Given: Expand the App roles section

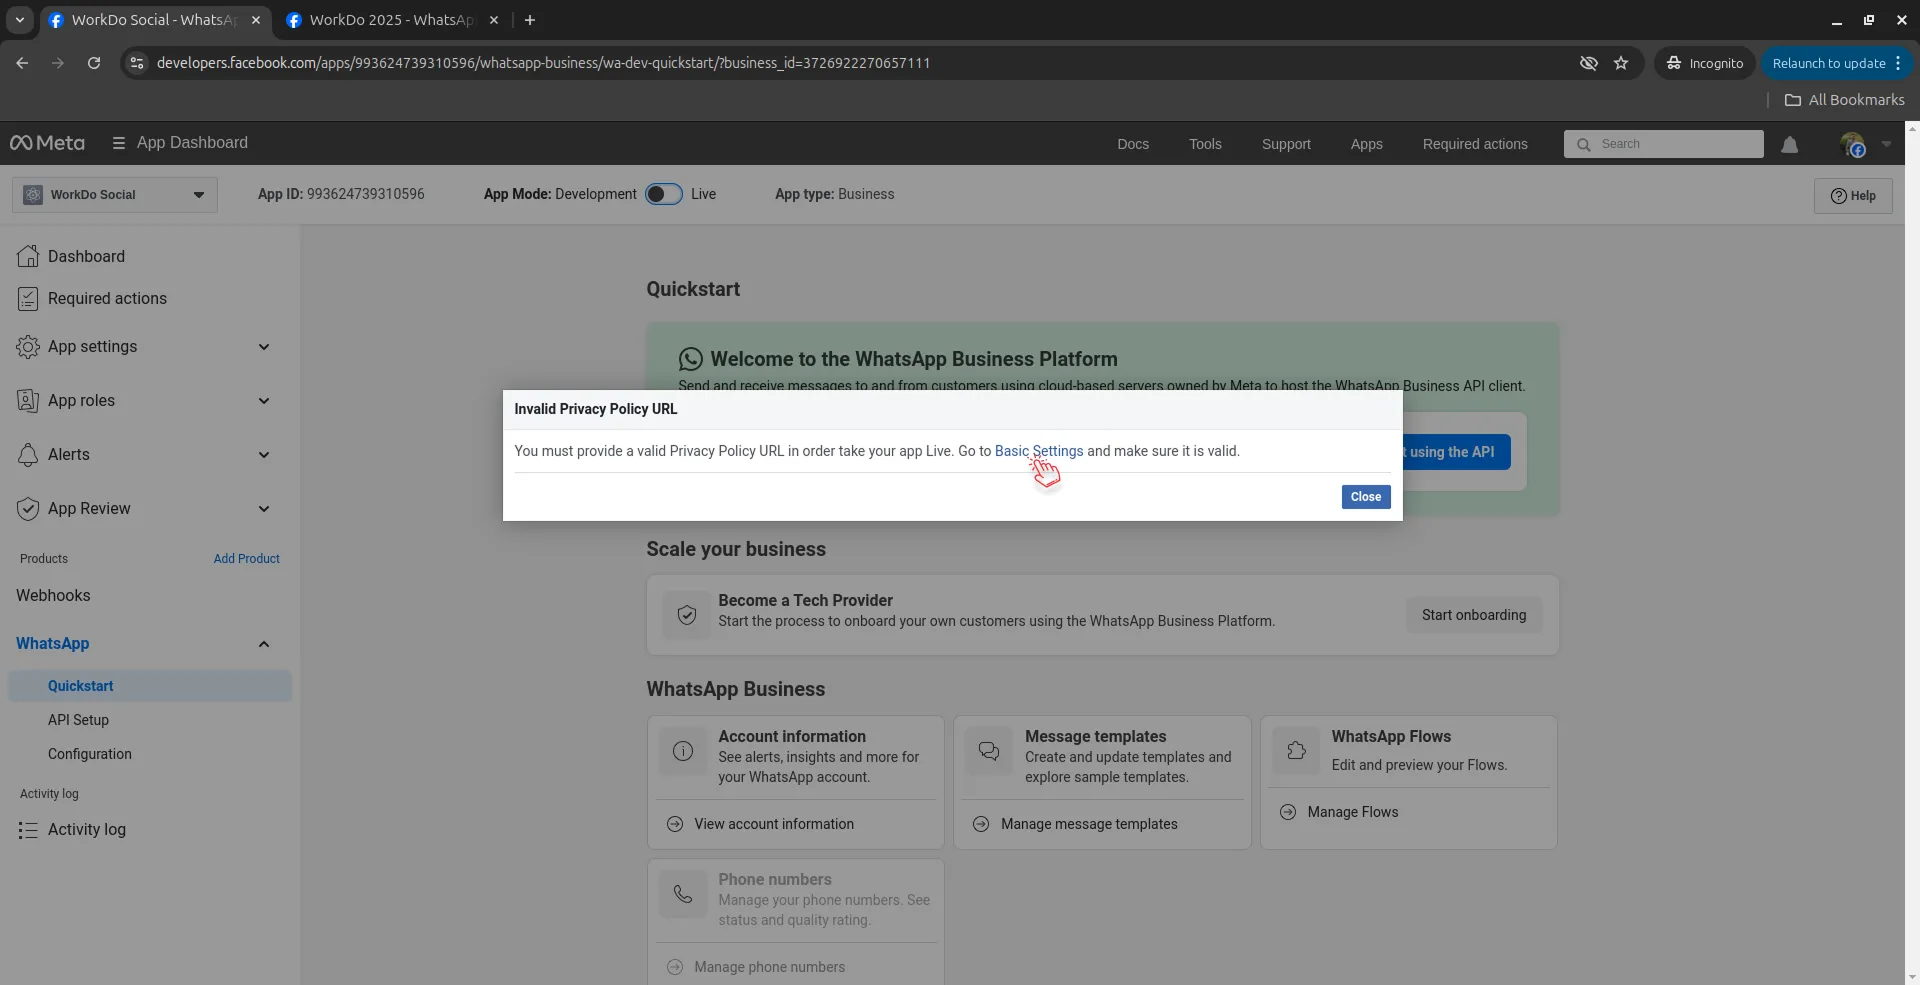Looking at the screenshot, I should (264, 401).
